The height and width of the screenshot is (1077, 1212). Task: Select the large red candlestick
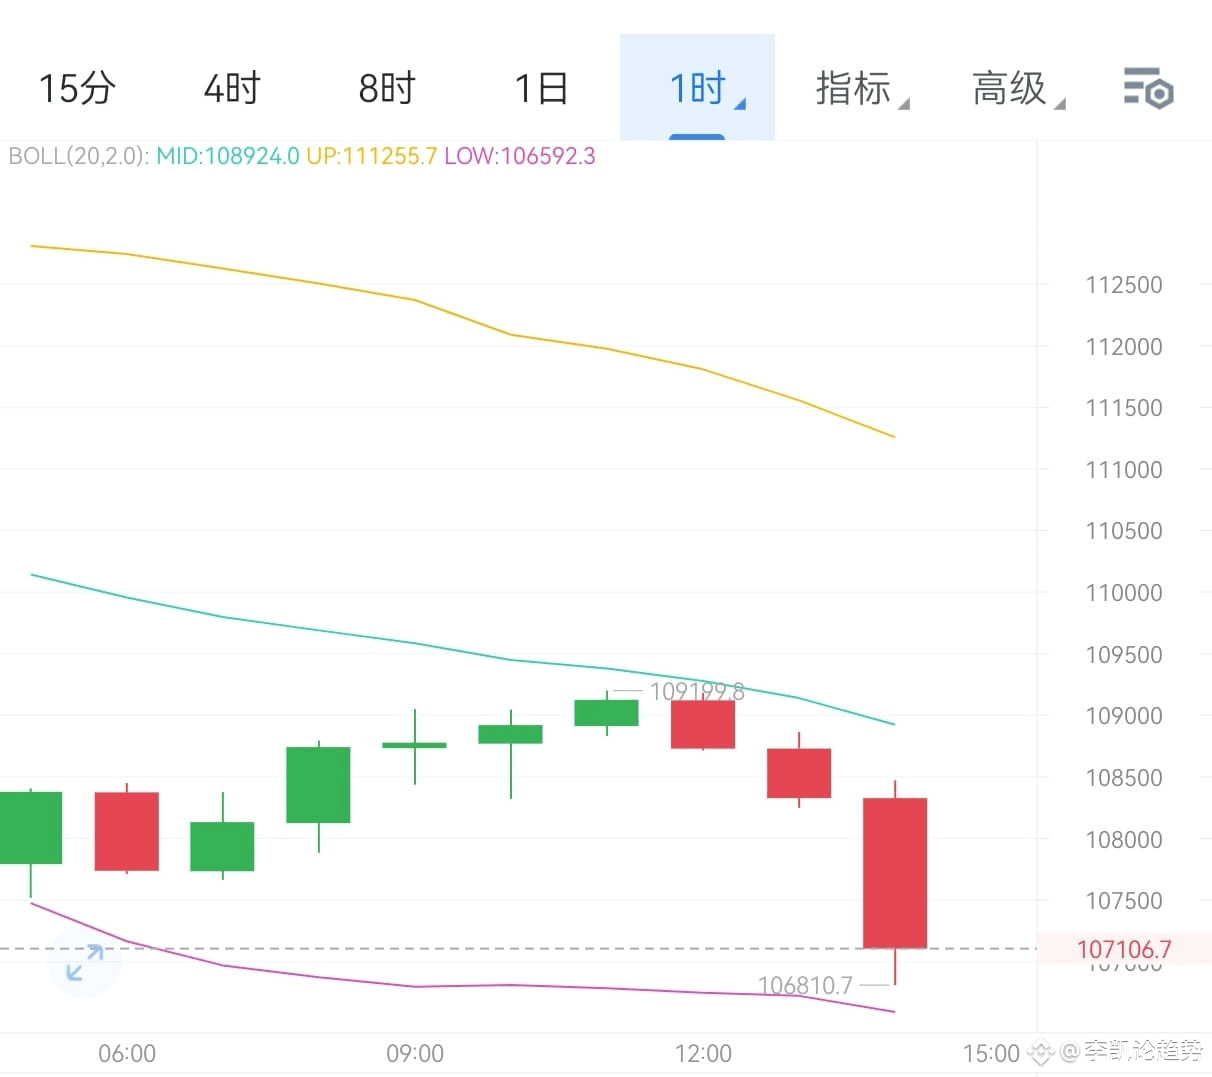click(895, 870)
